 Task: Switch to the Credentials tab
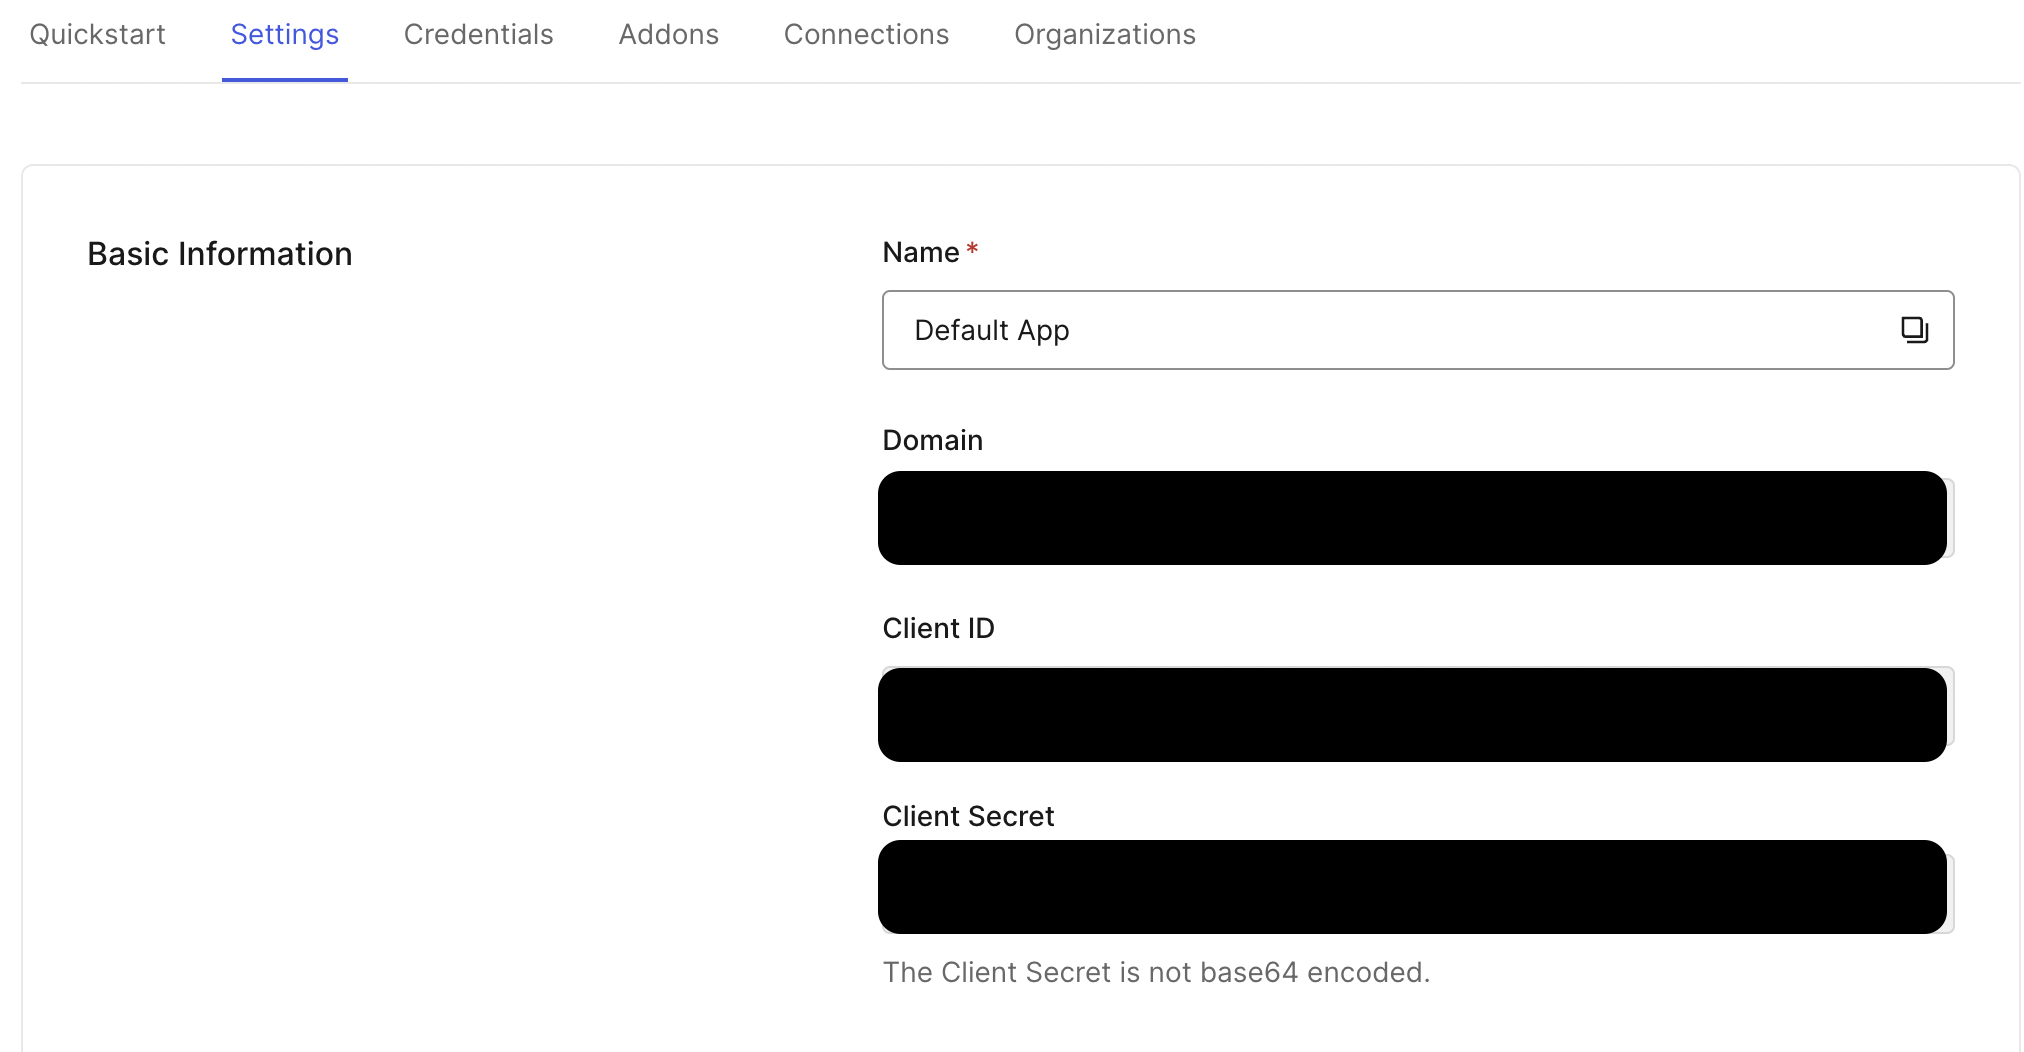(478, 35)
